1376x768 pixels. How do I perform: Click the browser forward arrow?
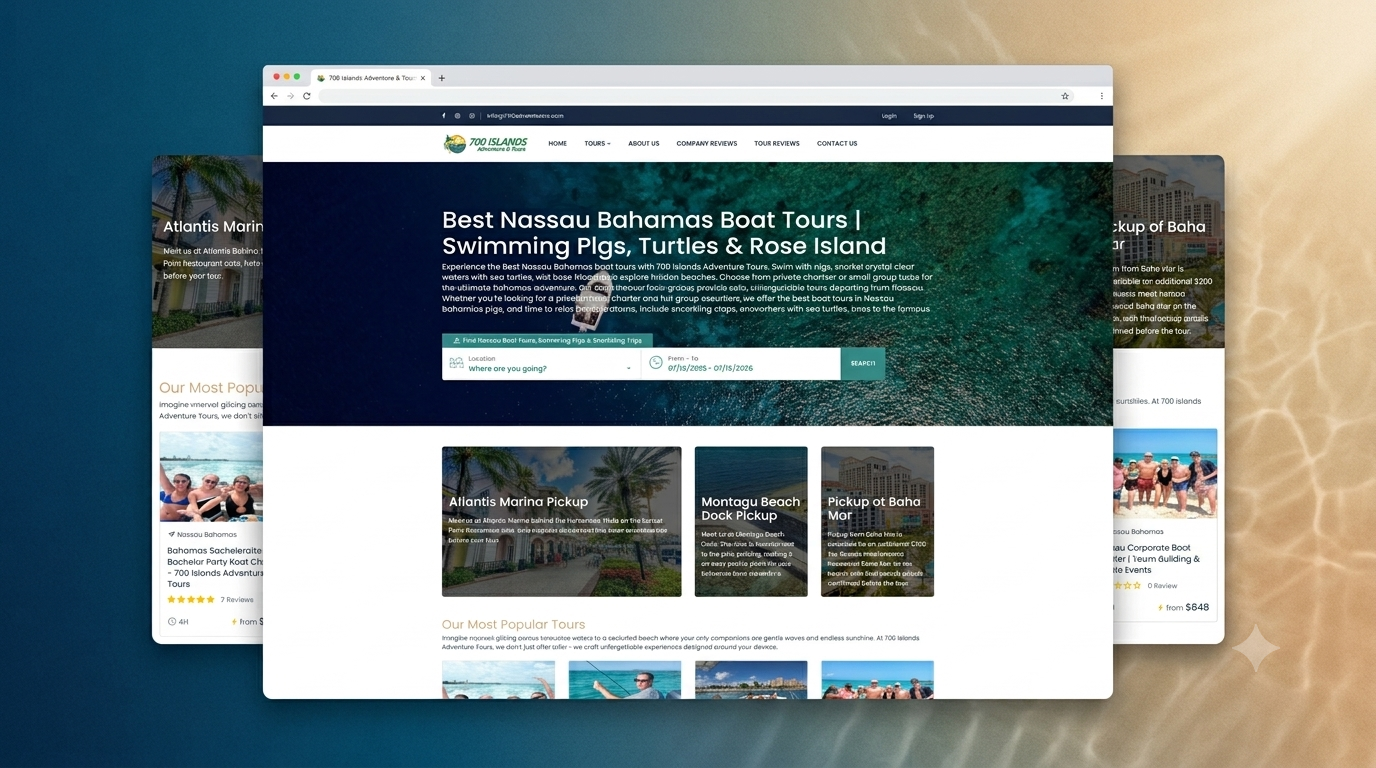[291, 96]
